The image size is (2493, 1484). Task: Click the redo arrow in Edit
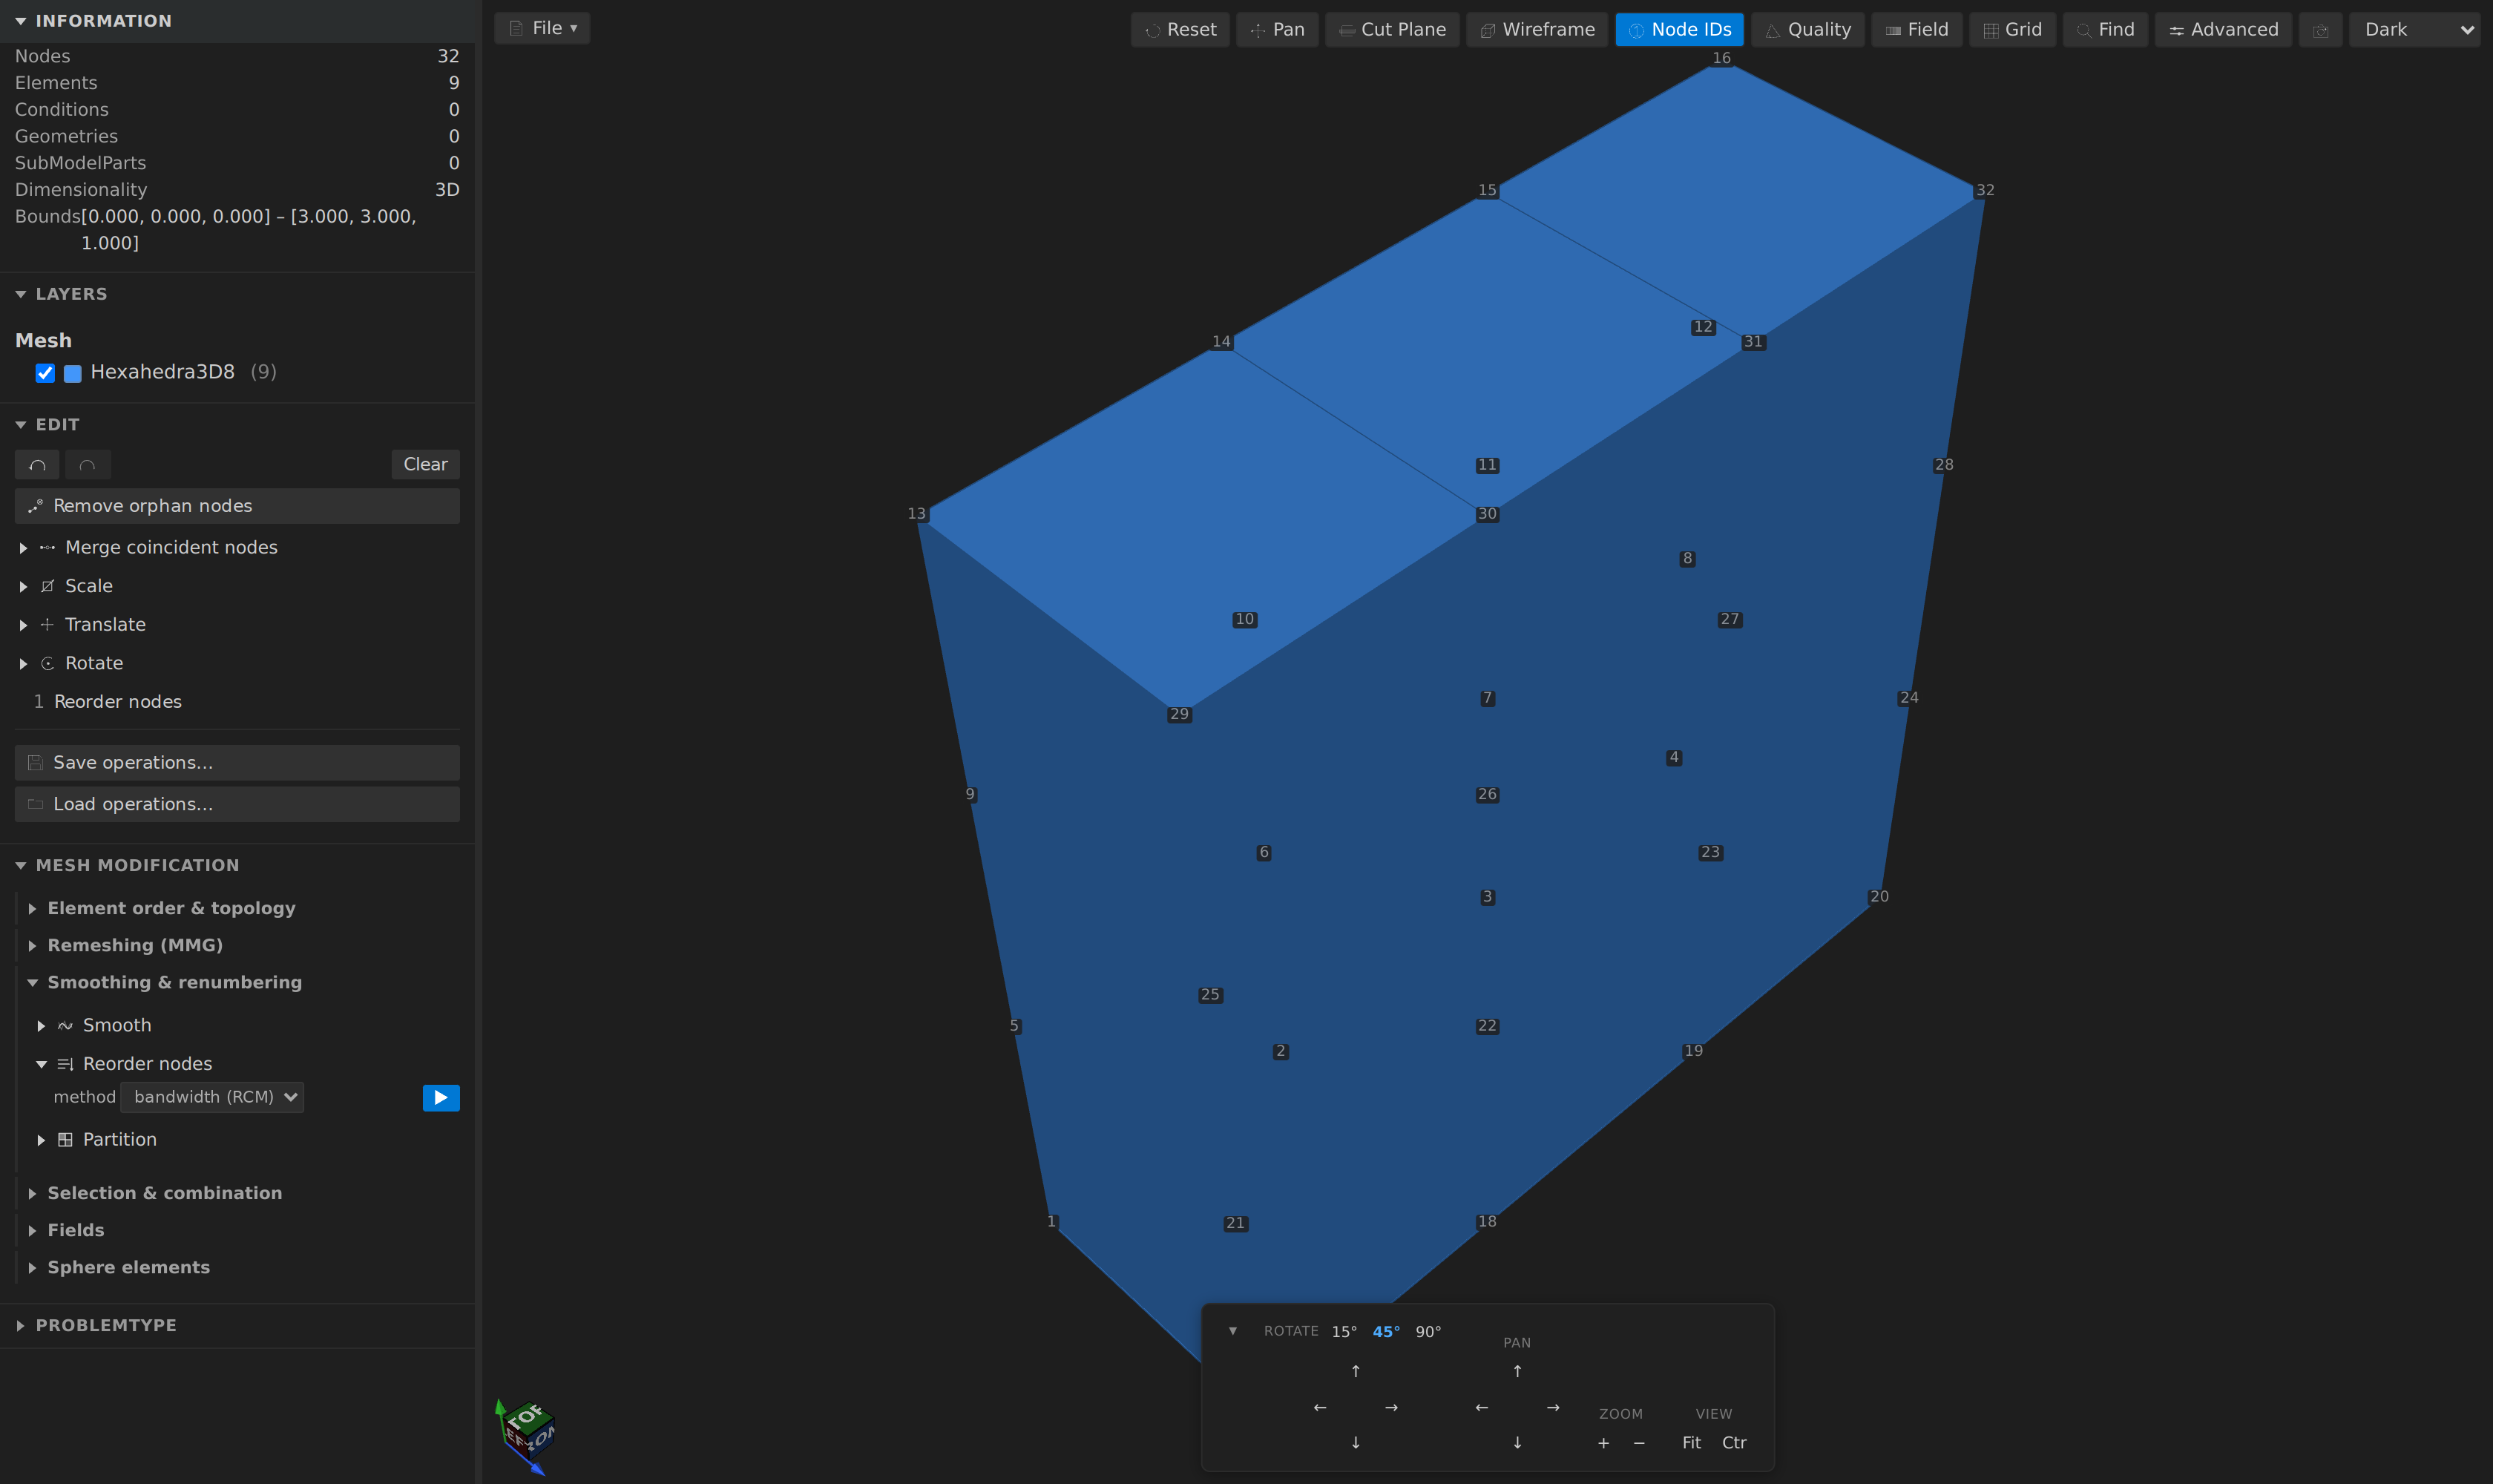point(88,464)
